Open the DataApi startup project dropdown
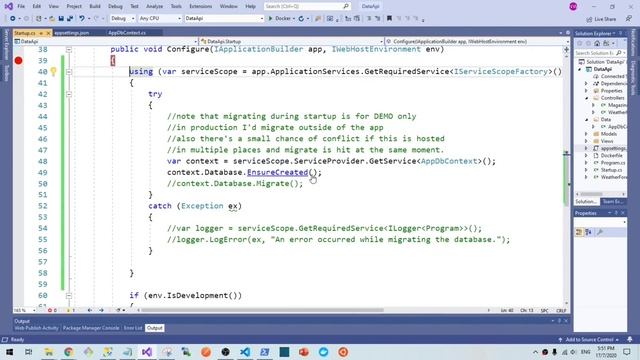Image resolution: width=640 pixels, height=360 pixels. pos(224,18)
